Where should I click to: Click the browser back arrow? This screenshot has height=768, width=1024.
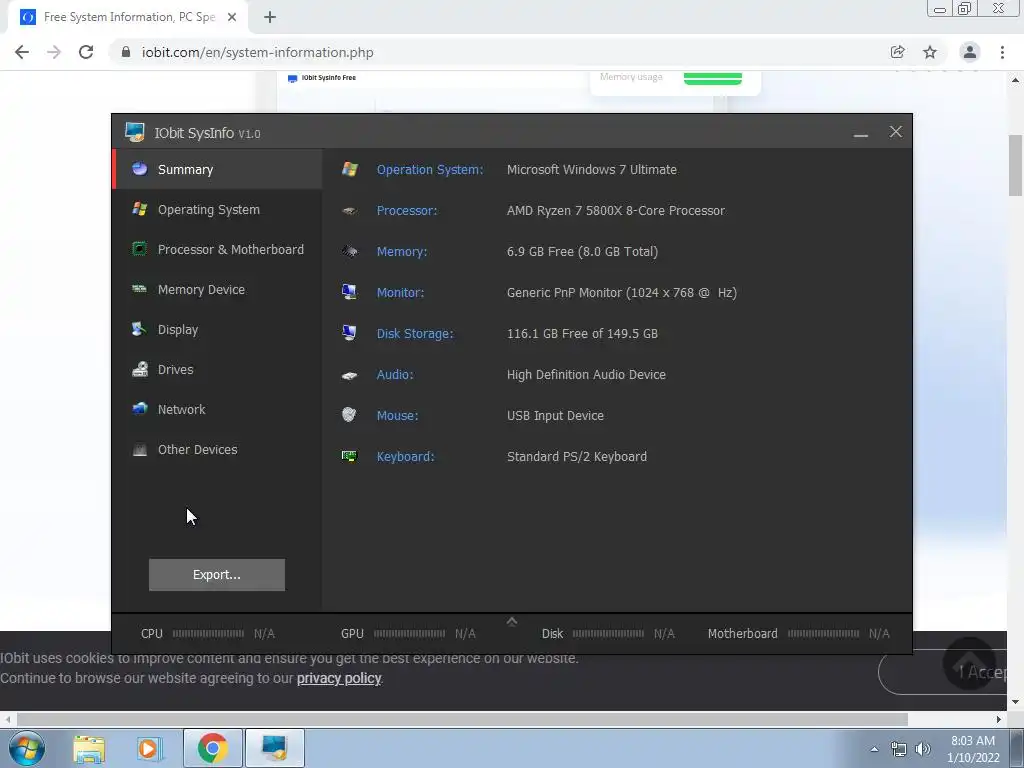click(22, 52)
